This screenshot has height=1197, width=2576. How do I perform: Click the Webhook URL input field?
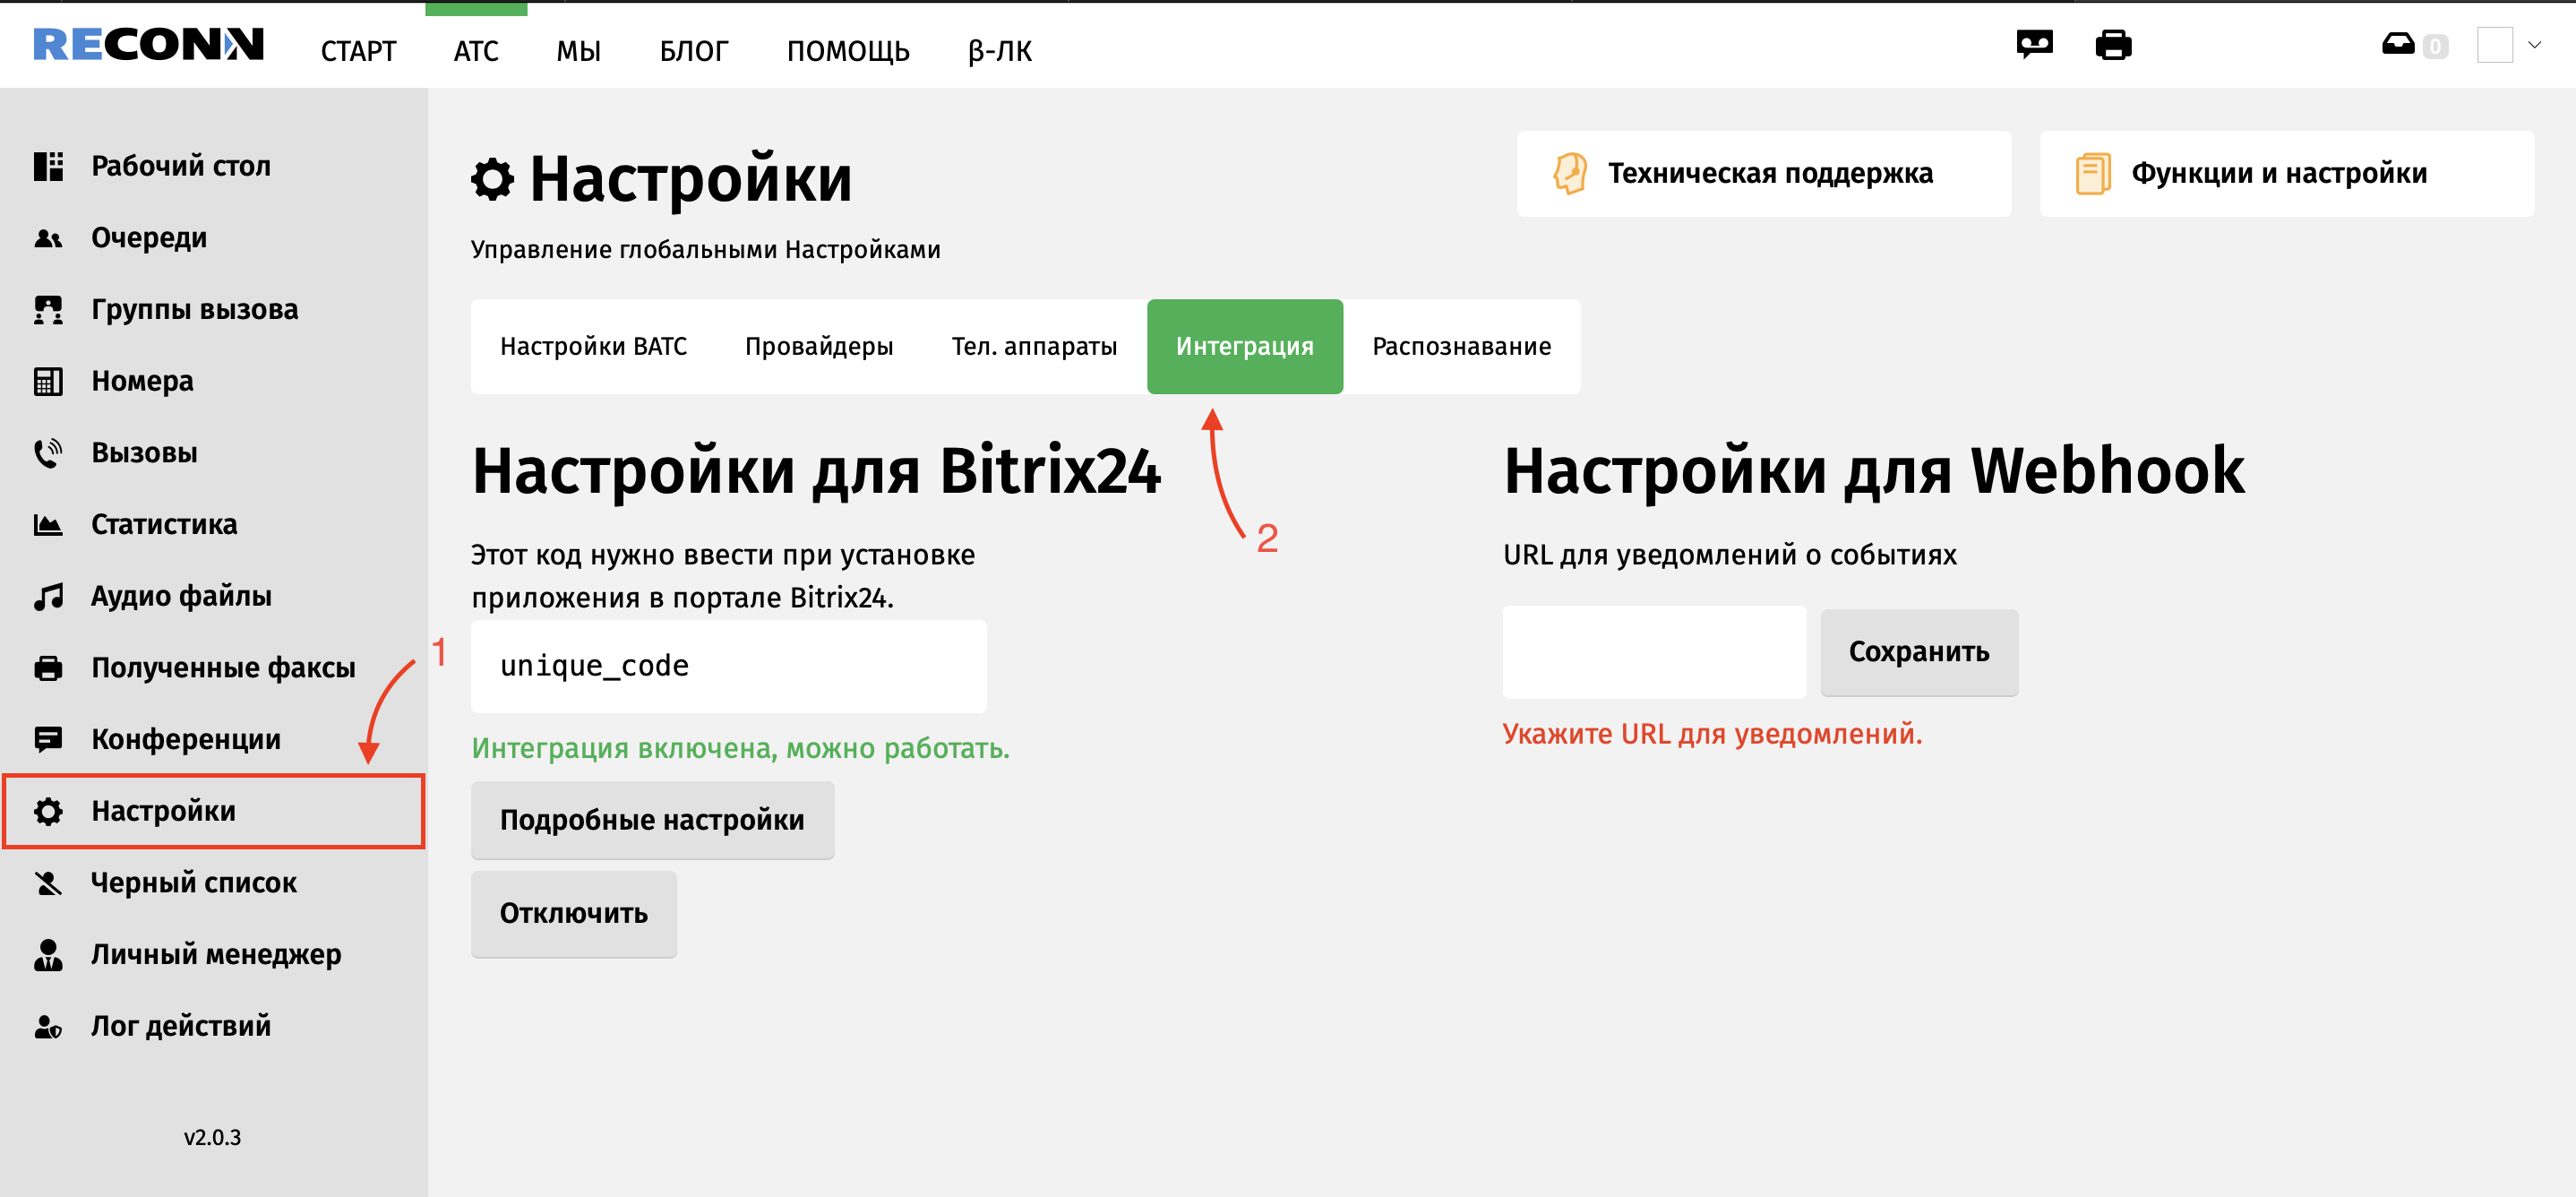1654,652
